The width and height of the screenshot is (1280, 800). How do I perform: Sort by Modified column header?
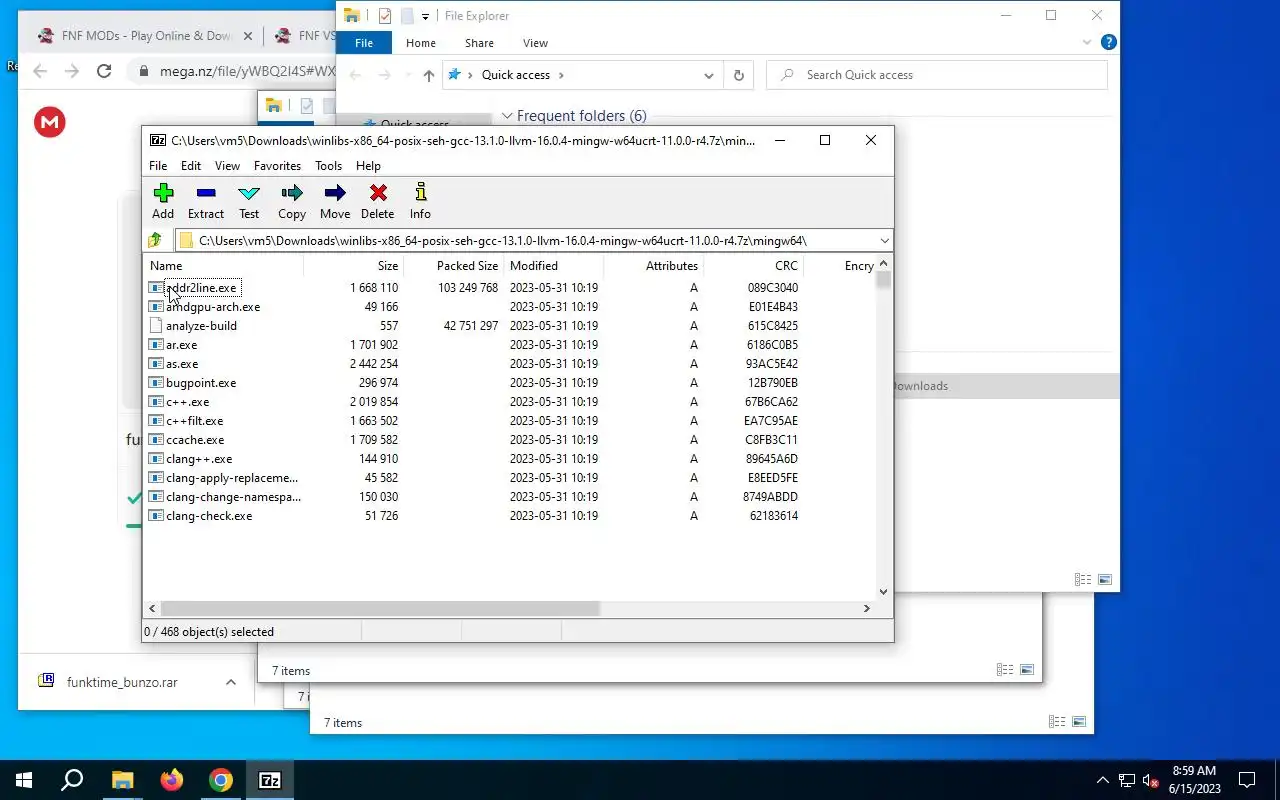pos(553,266)
